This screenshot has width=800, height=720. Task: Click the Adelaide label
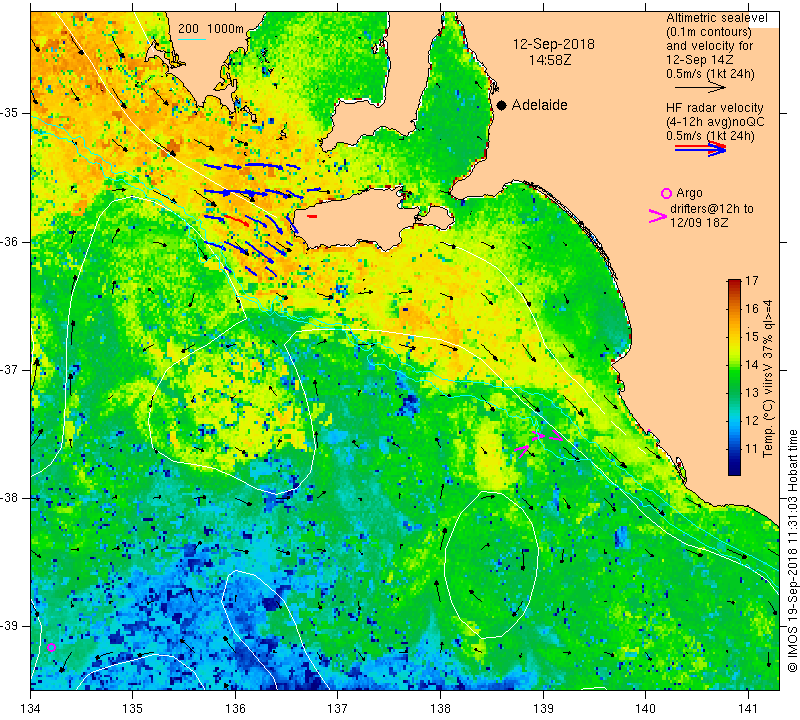[x=539, y=105]
